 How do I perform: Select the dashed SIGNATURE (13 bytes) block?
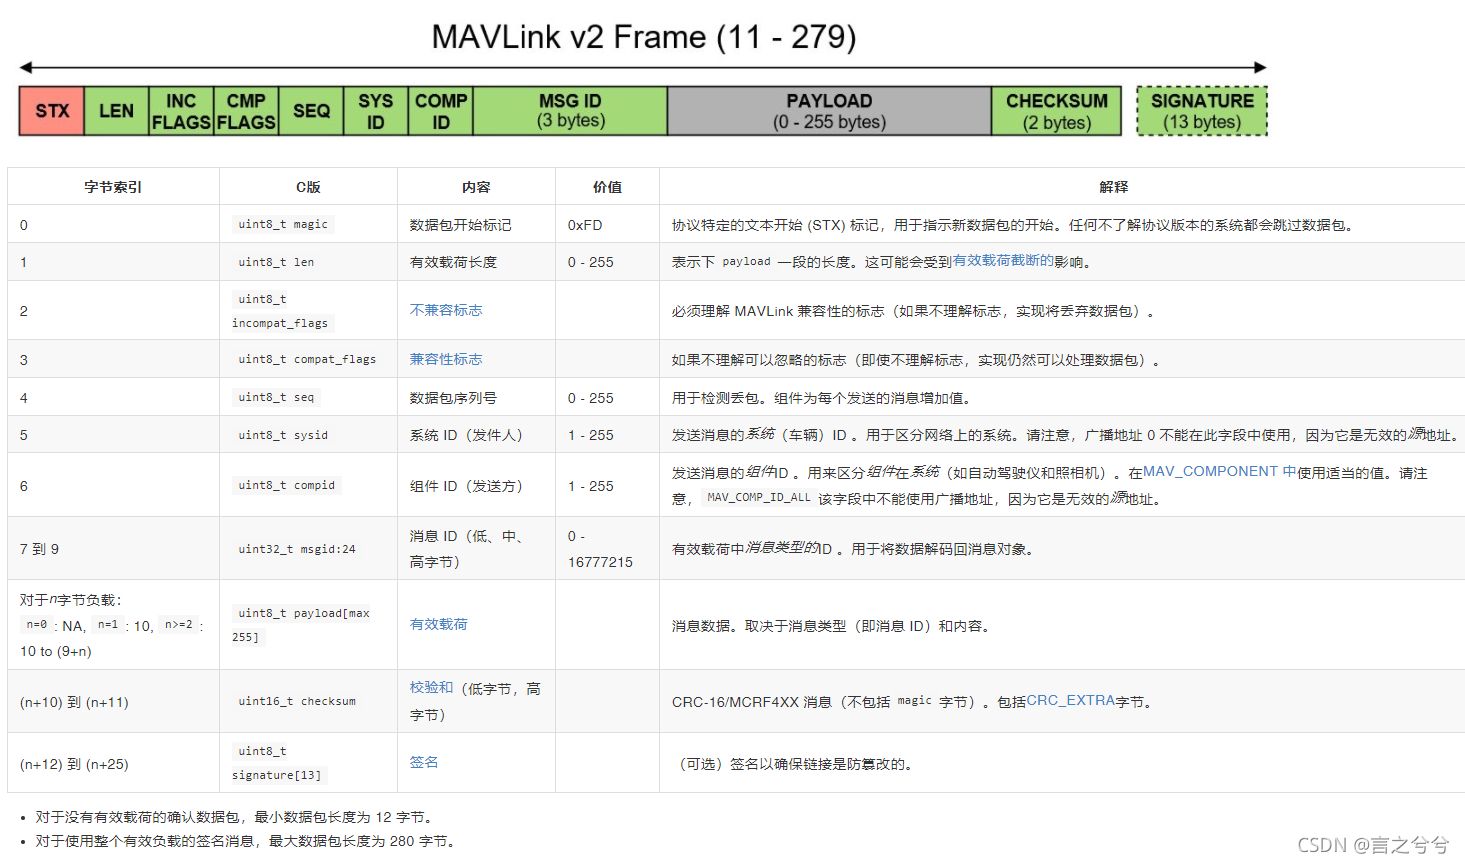[x=1201, y=111]
